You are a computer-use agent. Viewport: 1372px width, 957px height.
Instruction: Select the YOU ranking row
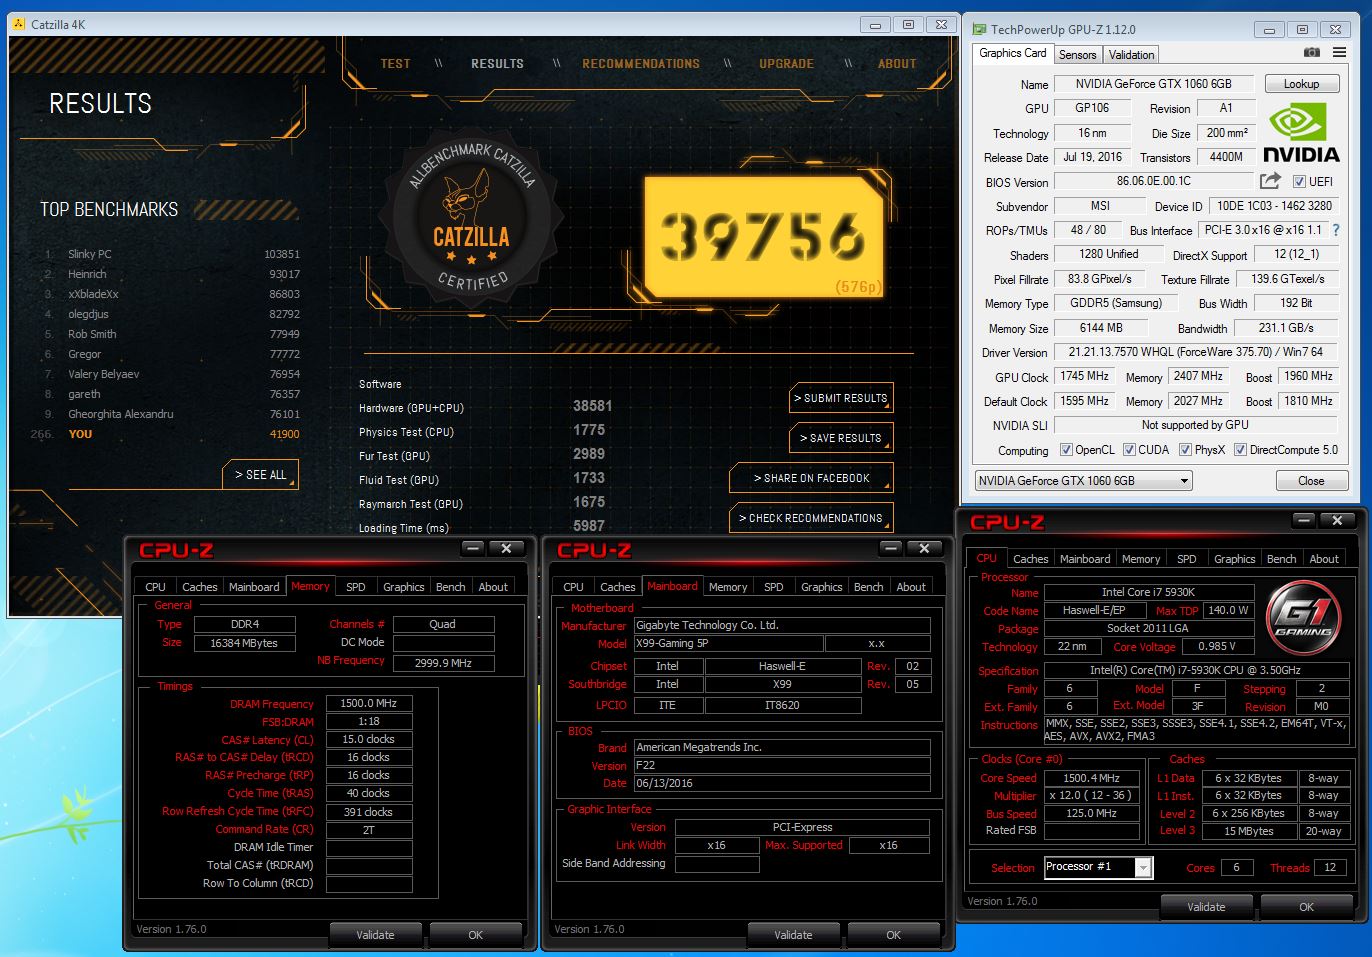pos(166,434)
